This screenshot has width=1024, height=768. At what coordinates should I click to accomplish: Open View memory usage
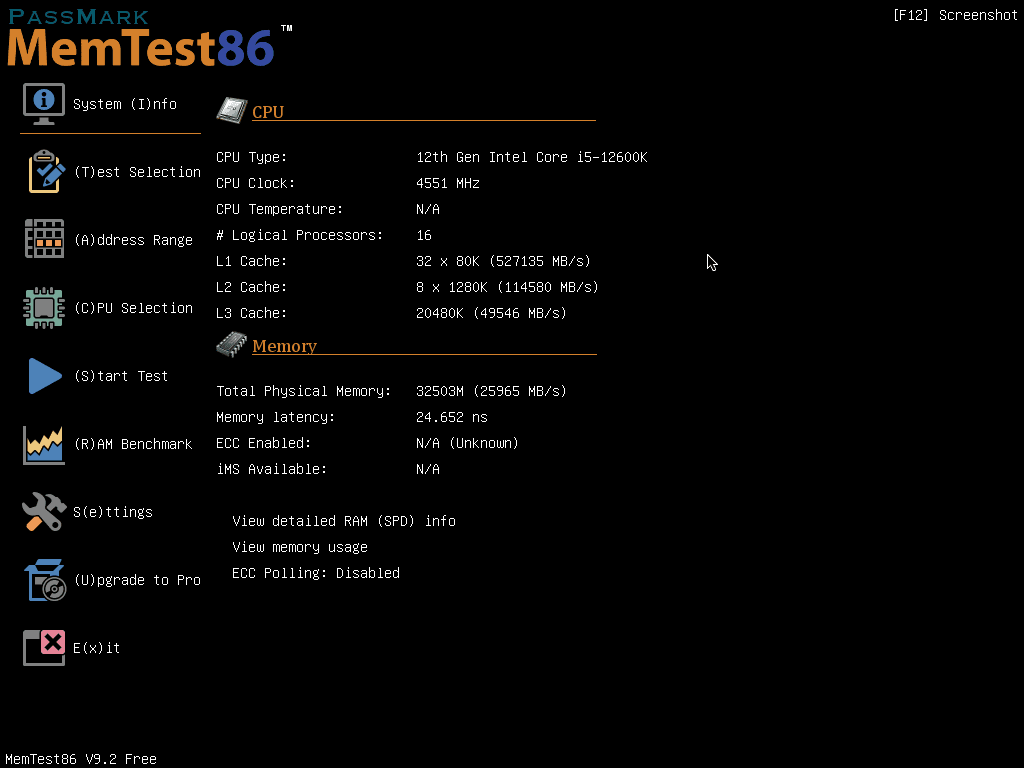point(300,547)
